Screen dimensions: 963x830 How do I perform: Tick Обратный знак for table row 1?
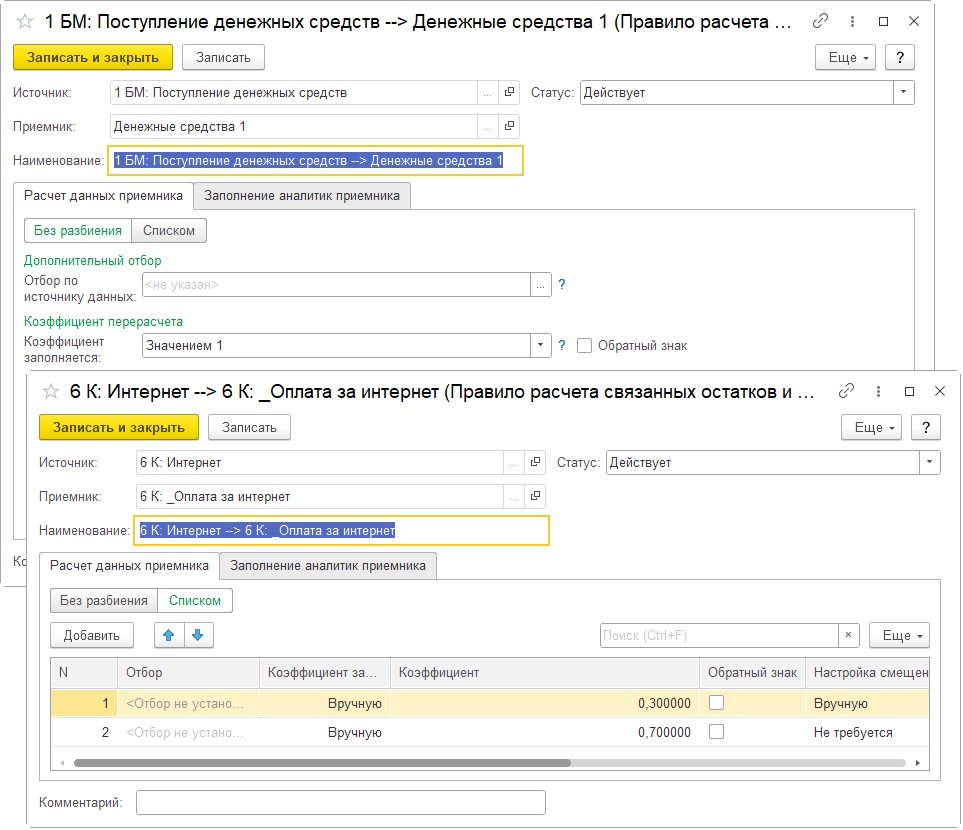pyautogui.click(x=716, y=703)
